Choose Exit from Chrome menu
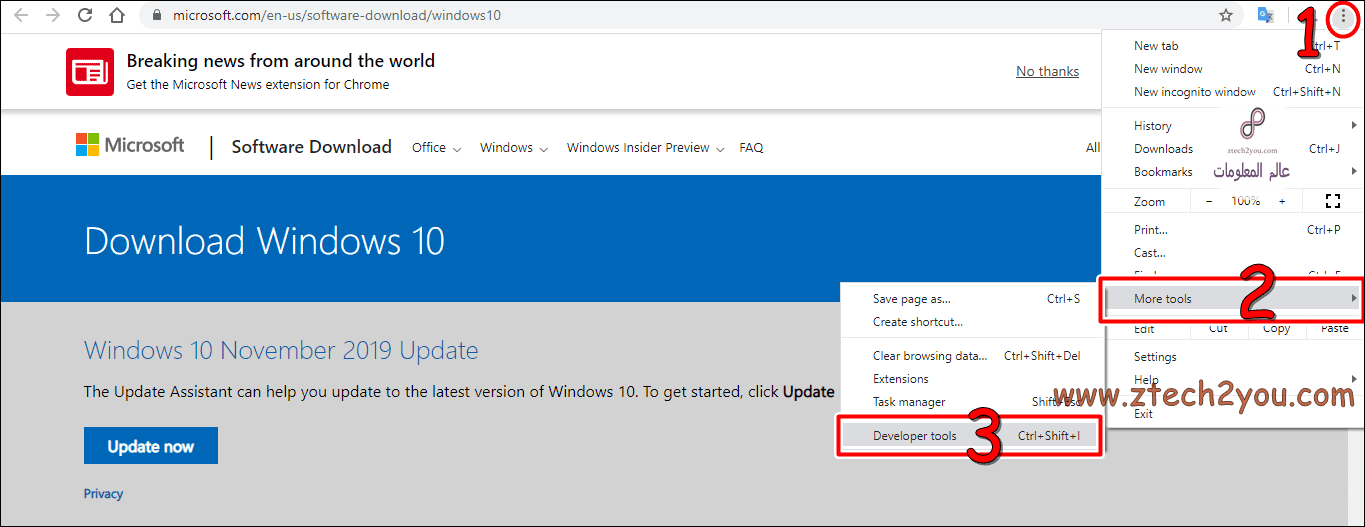This screenshot has width=1365, height=527. coord(1232,414)
